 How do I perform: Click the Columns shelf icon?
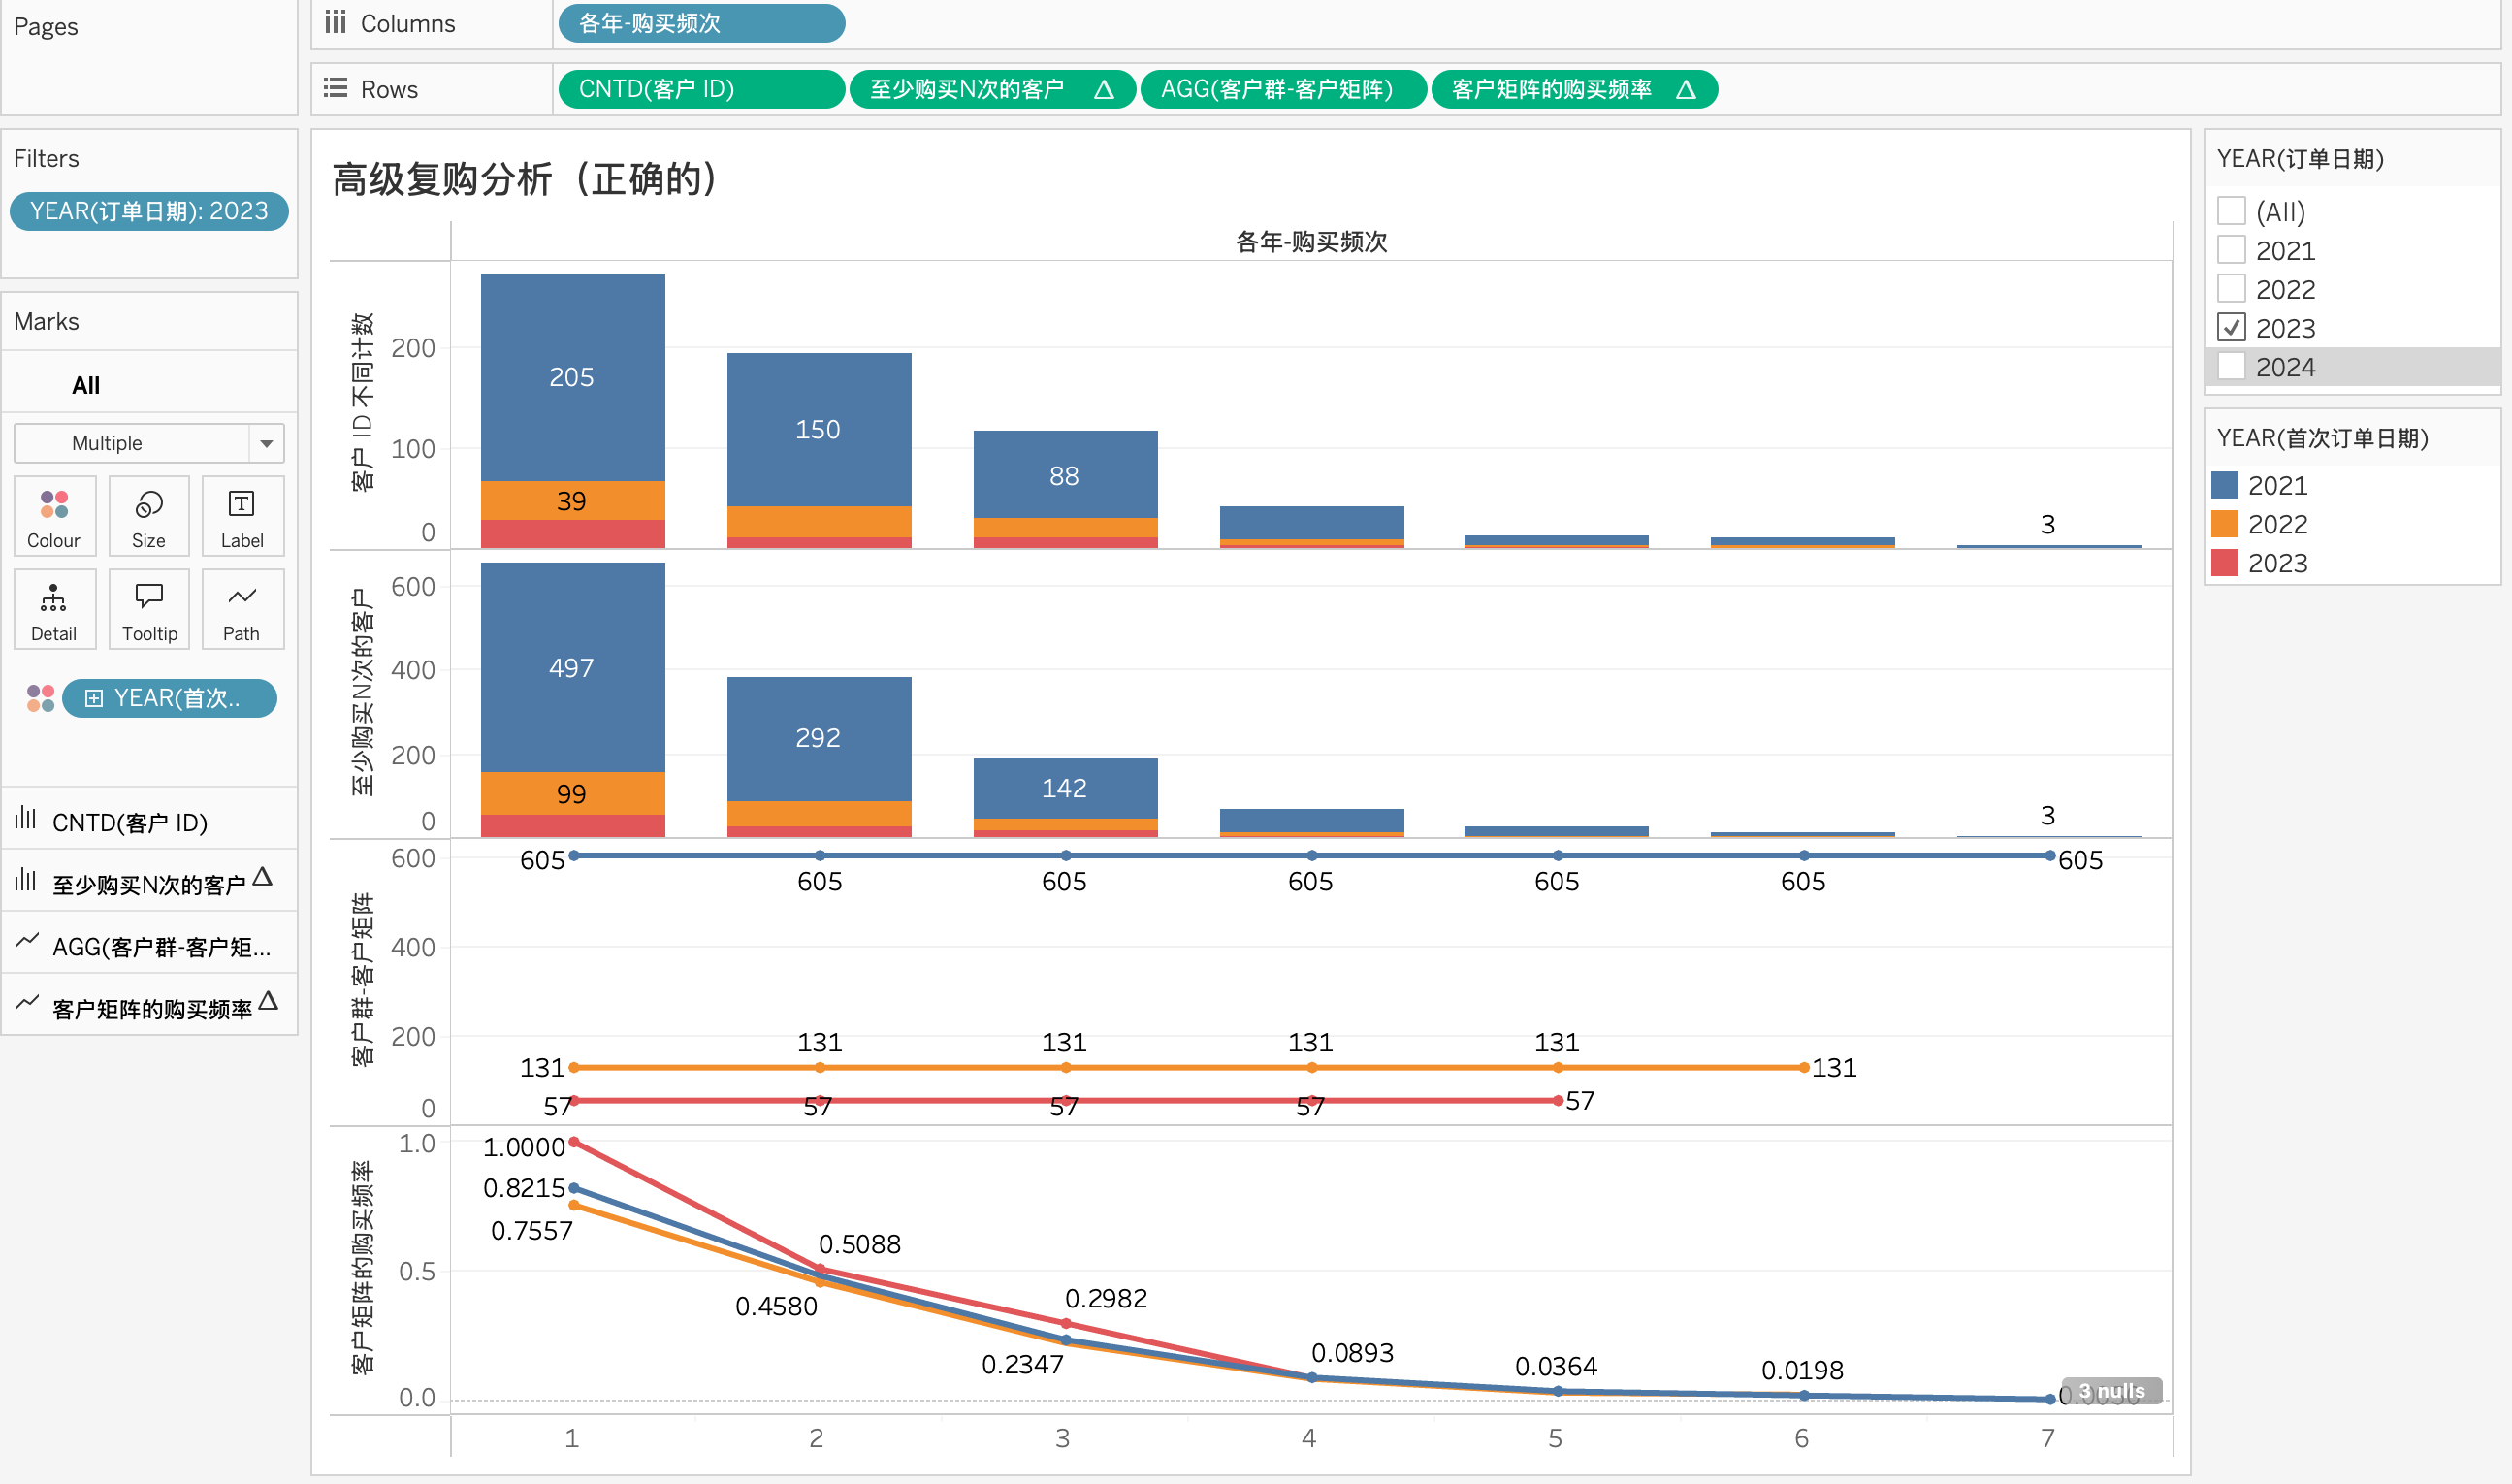(x=336, y=23)
